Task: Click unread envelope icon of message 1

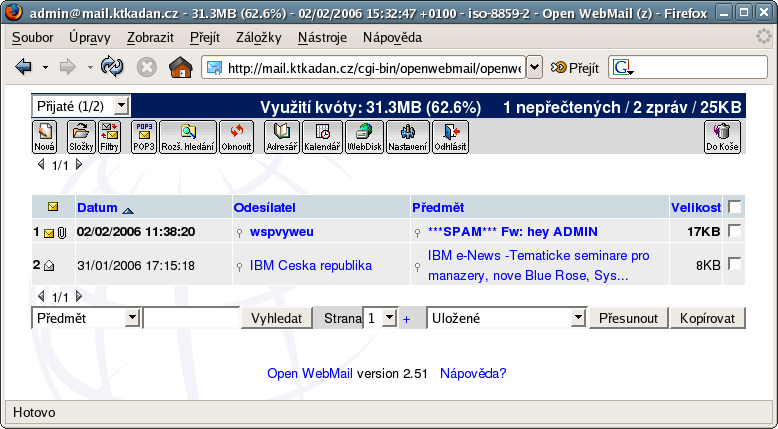Action: tap(49, 233)
